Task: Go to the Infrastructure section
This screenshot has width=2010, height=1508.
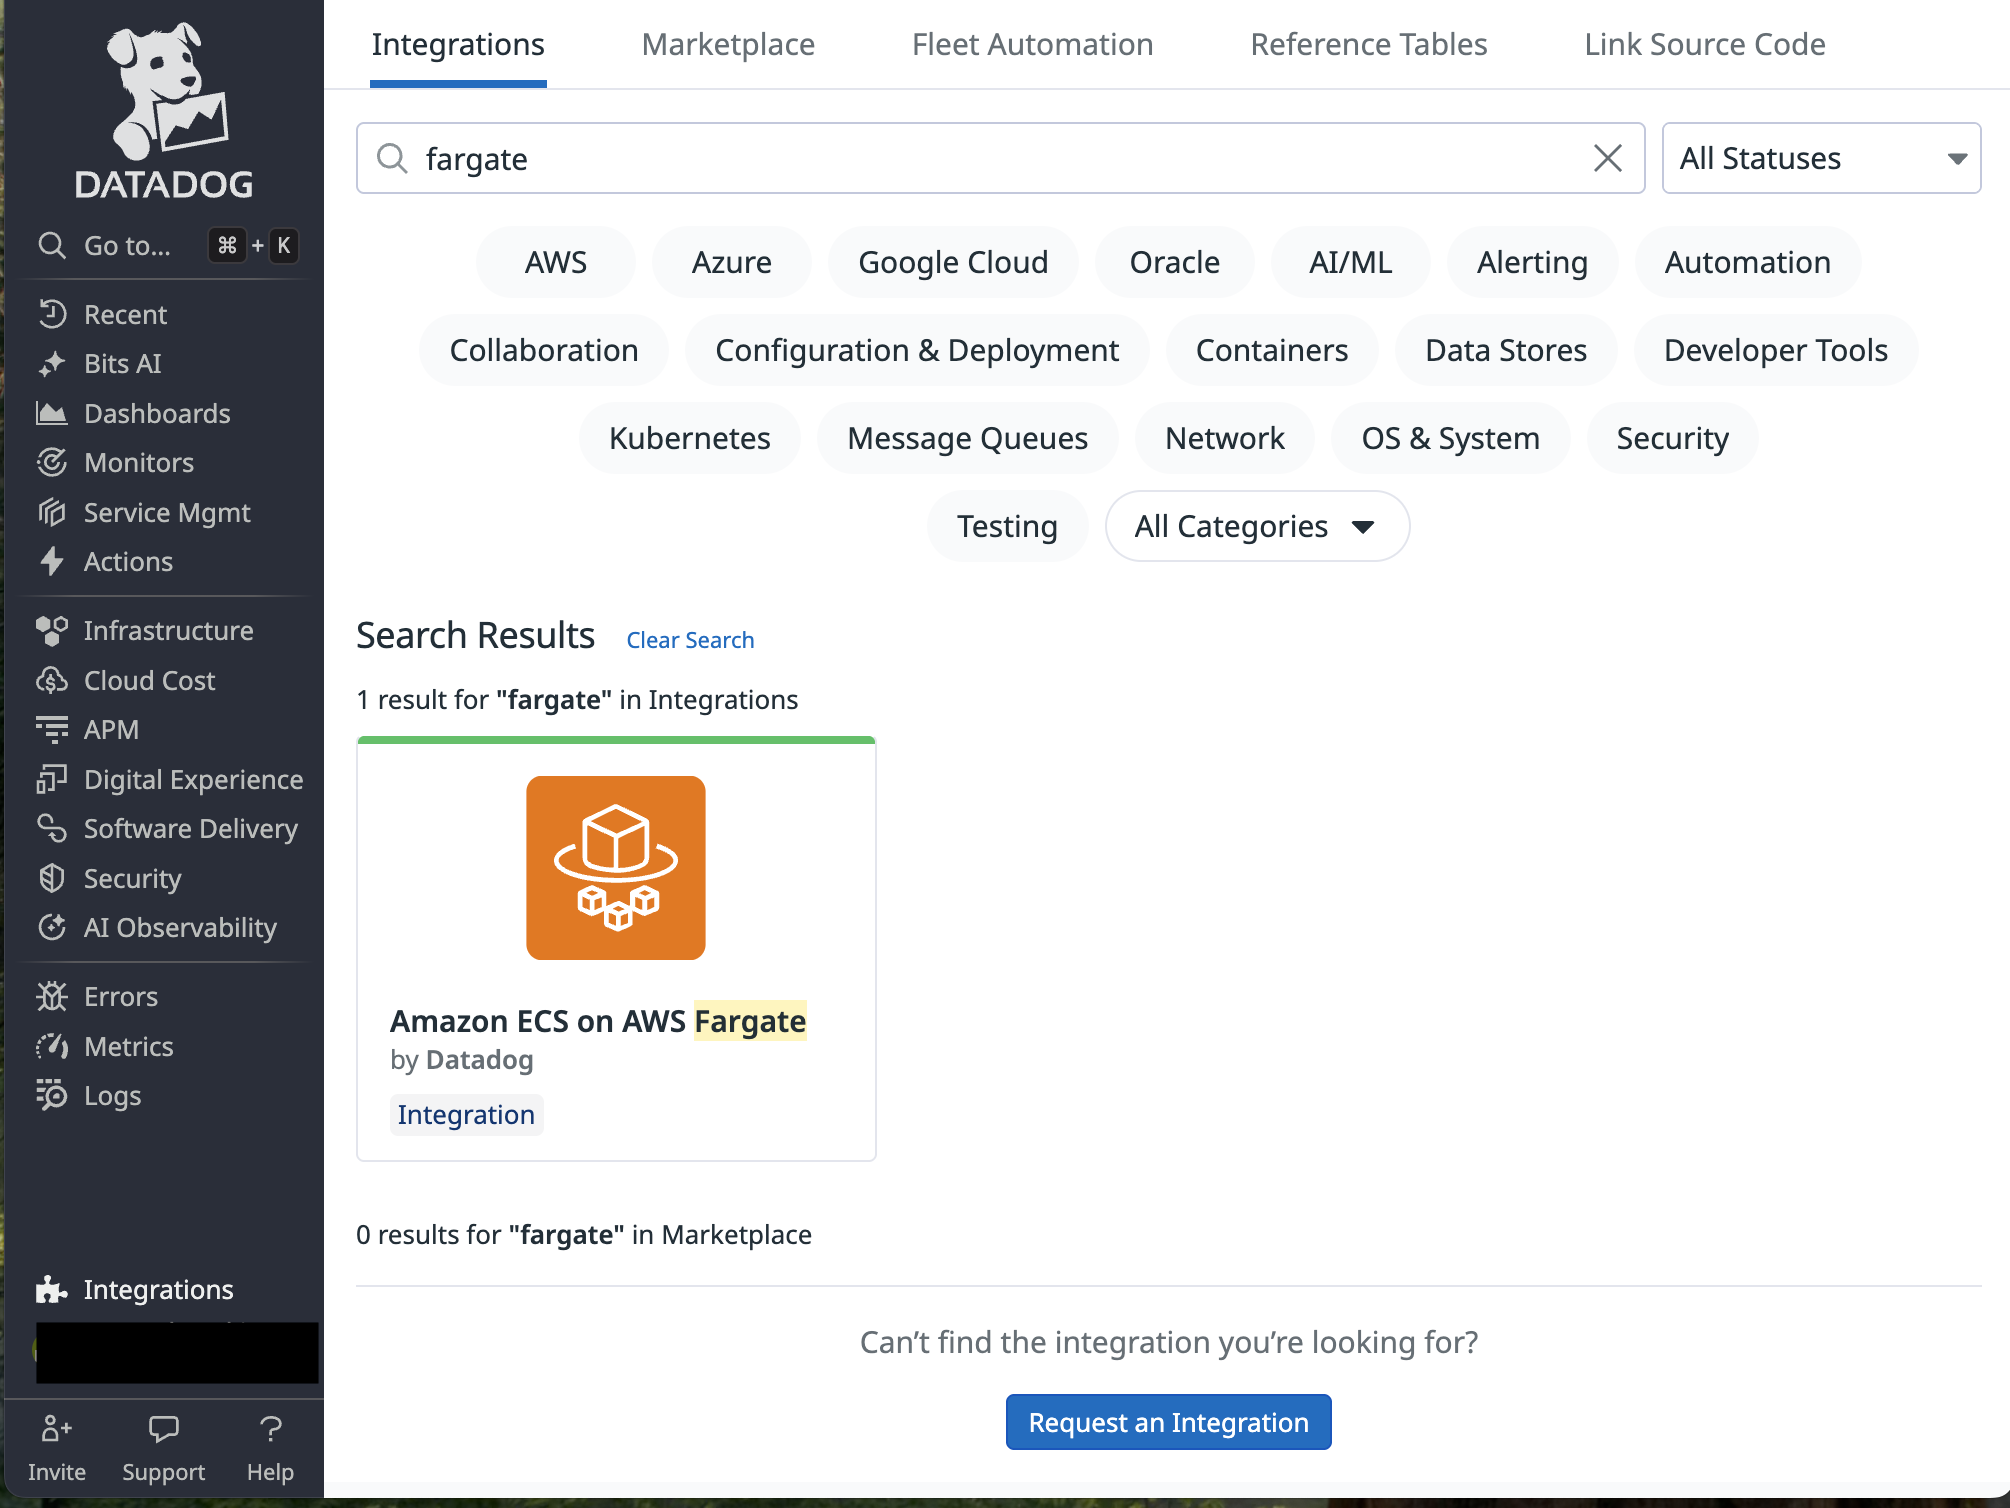Action: click(167, 631)
